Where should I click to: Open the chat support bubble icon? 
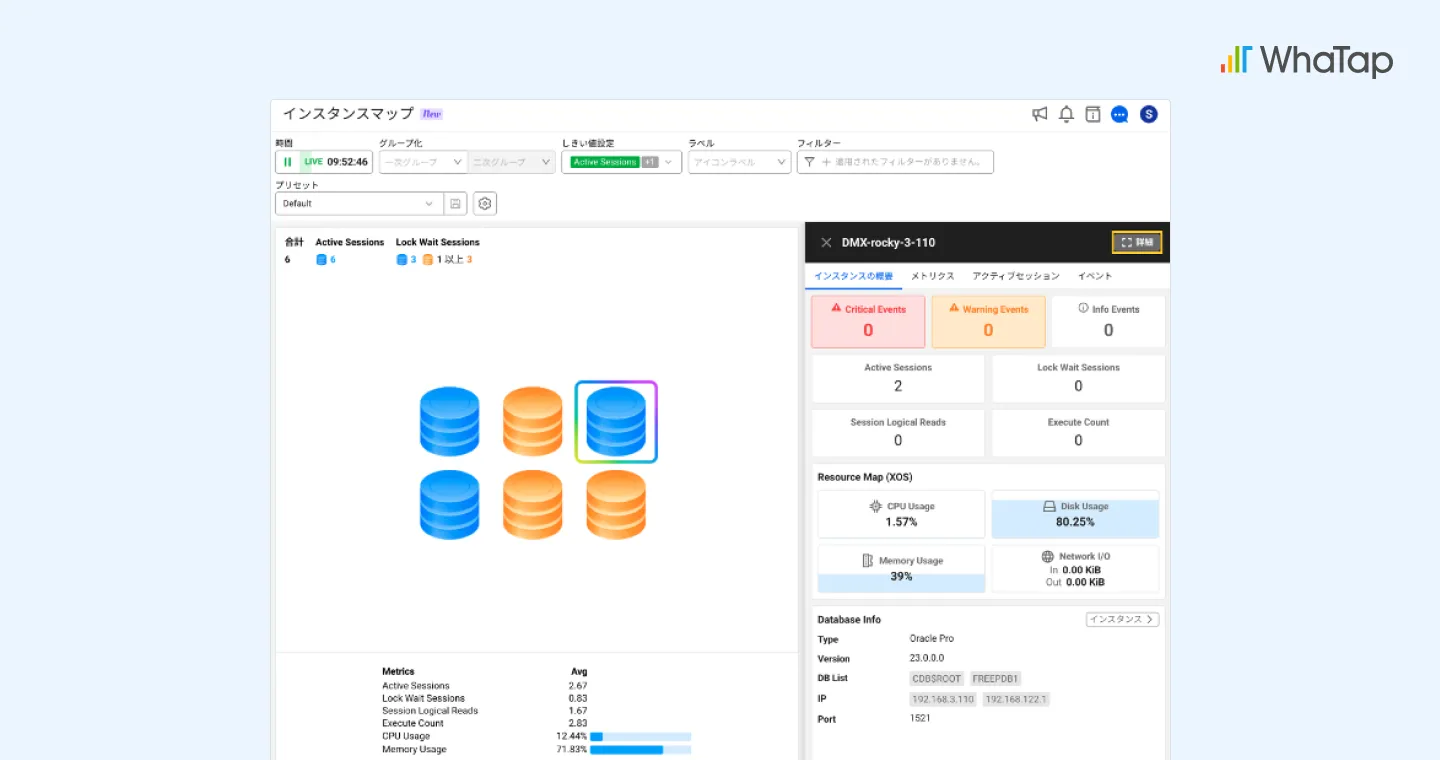[1120, 114]
